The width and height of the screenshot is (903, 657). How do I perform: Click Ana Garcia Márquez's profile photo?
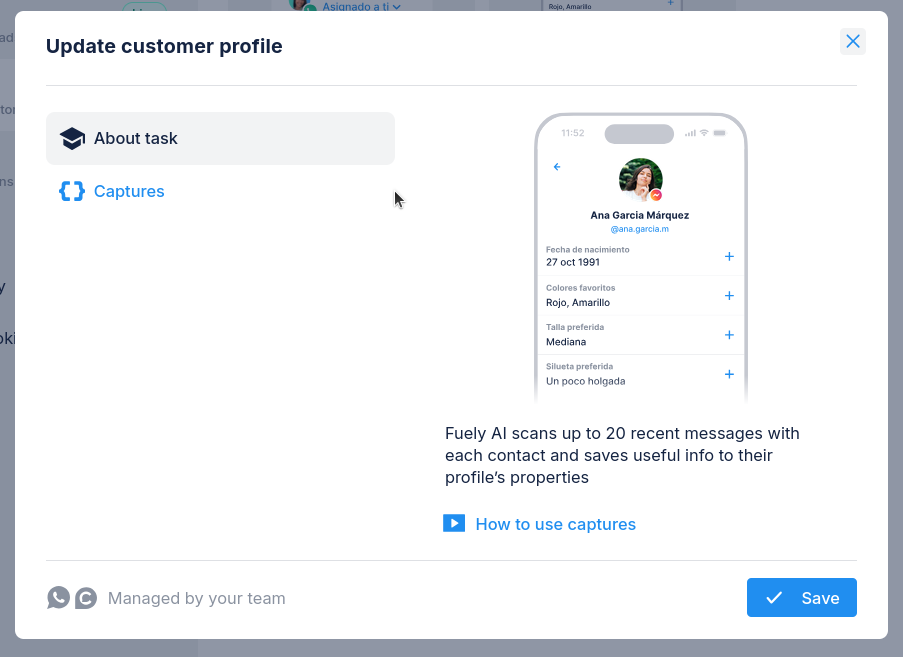639,179
